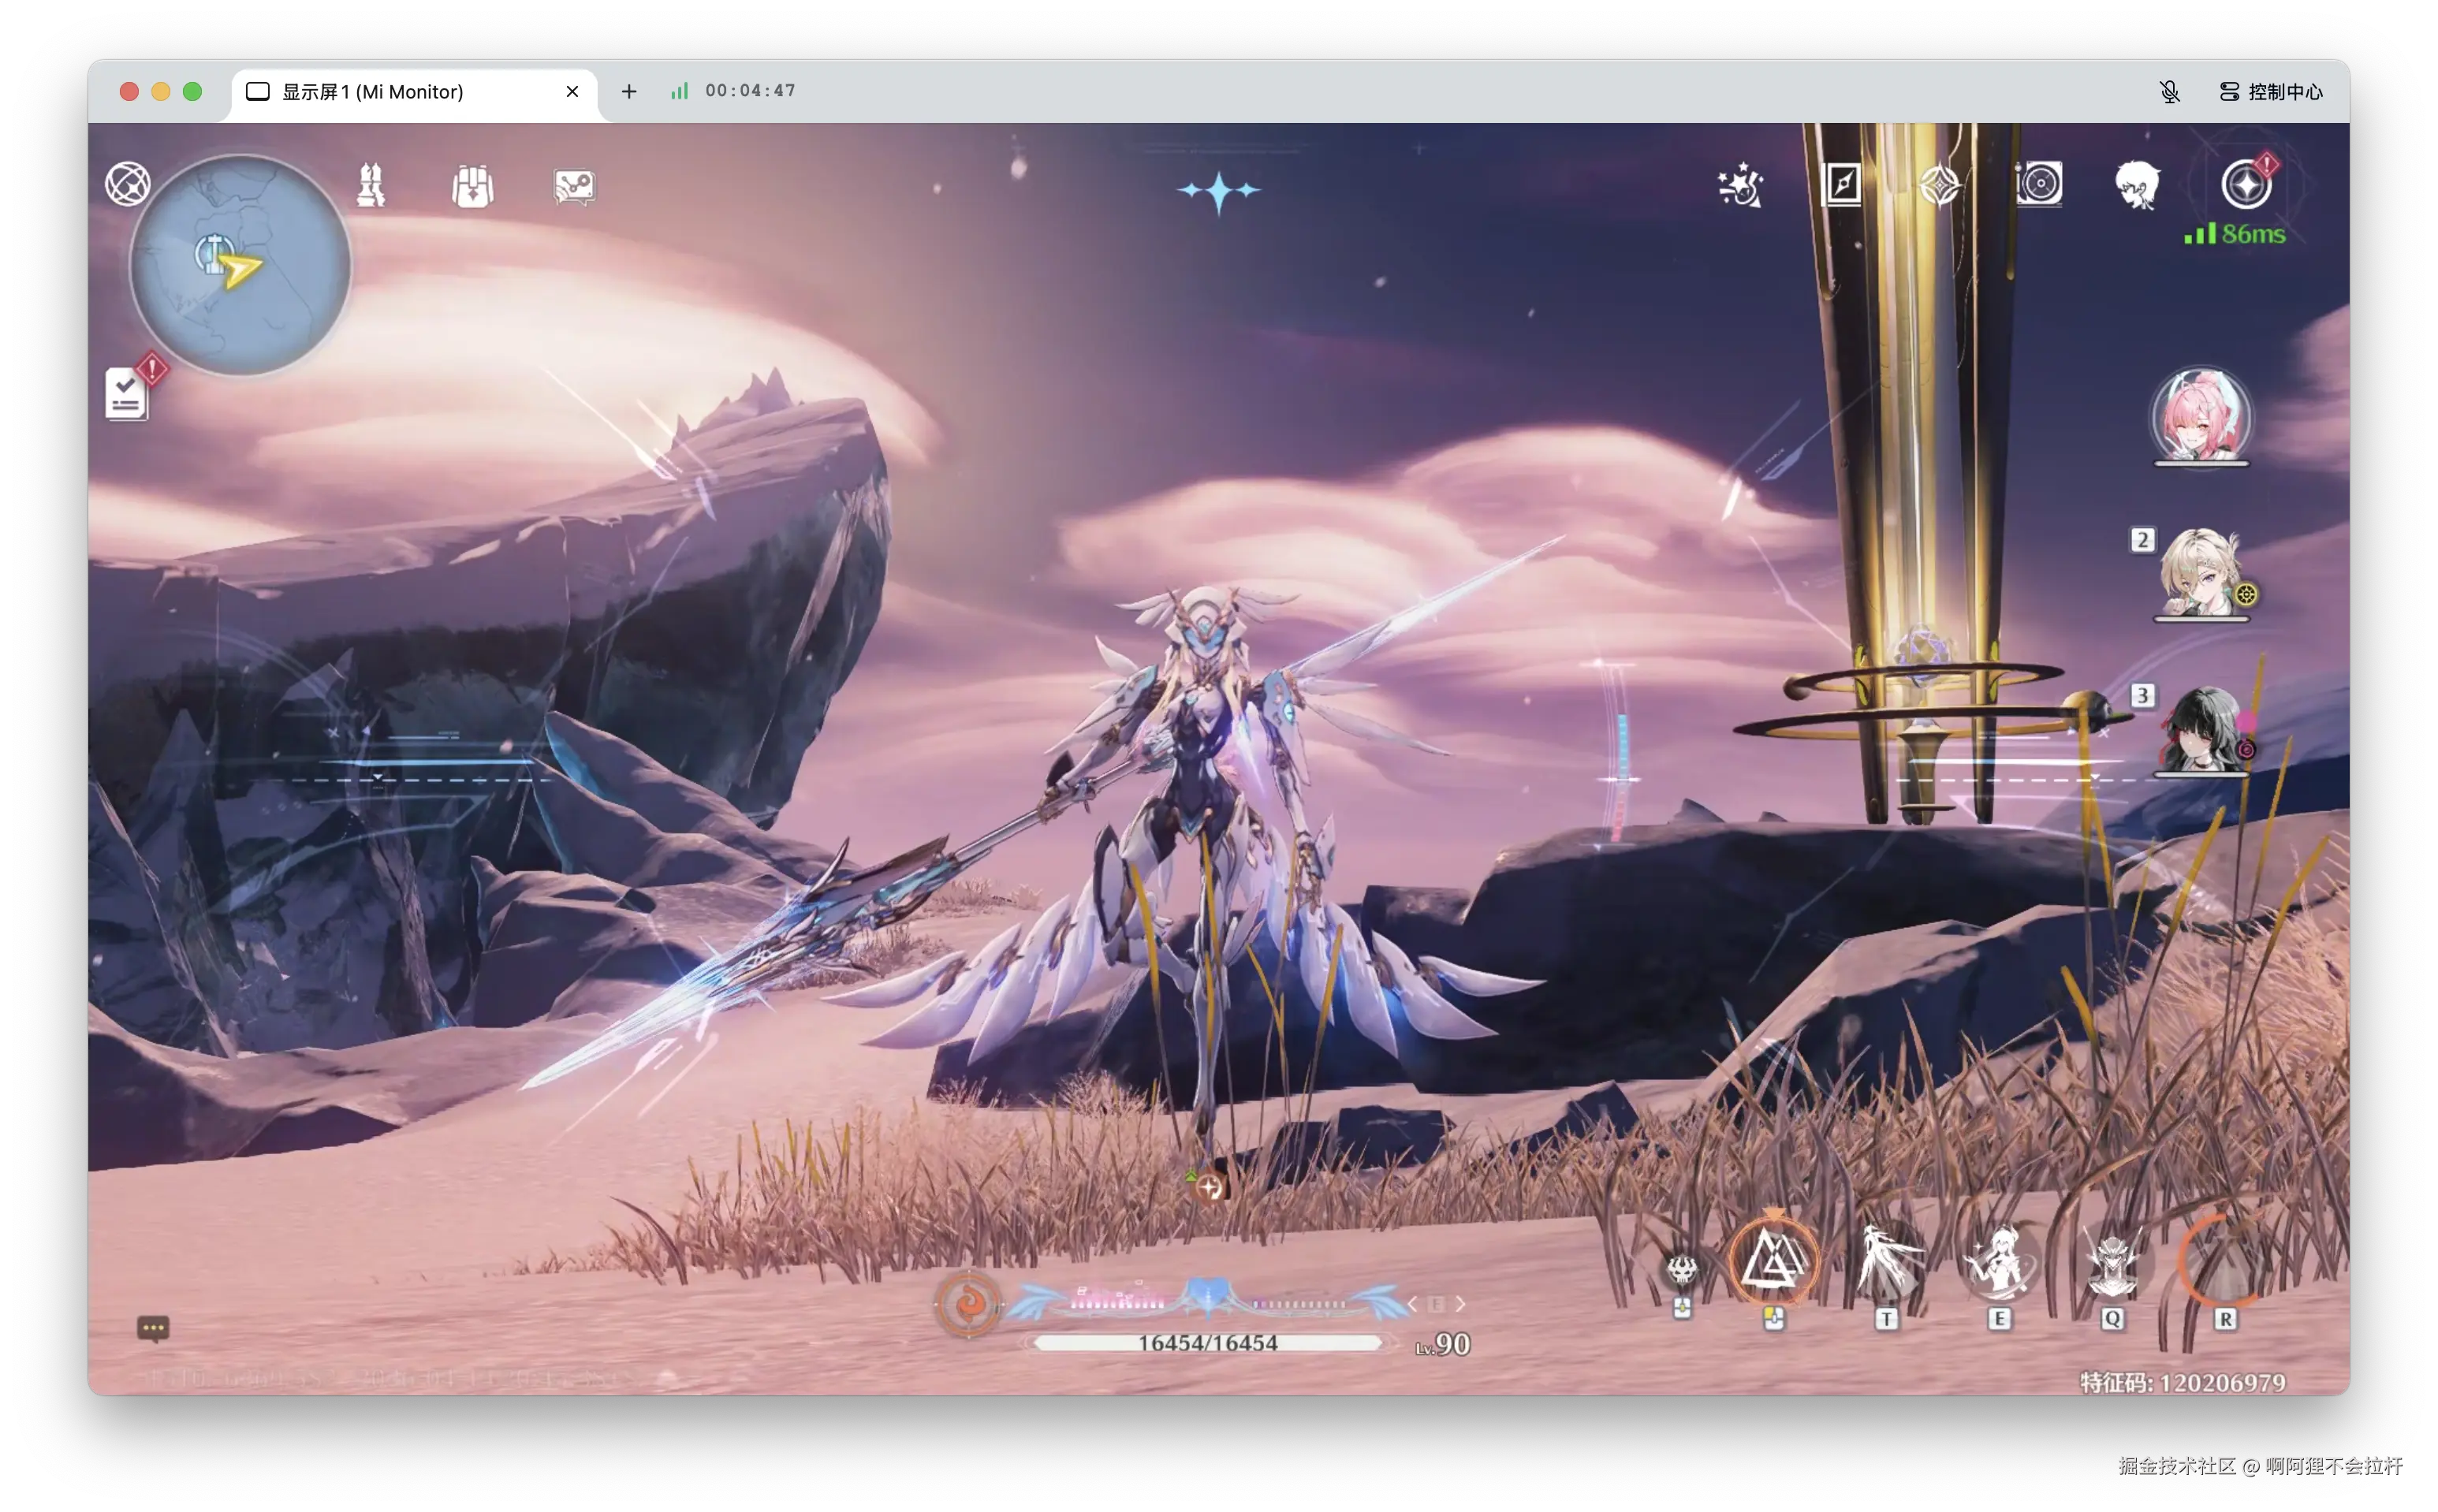Select the pink-haired character portrait
The image size is (2438, 1512).
2200,416
